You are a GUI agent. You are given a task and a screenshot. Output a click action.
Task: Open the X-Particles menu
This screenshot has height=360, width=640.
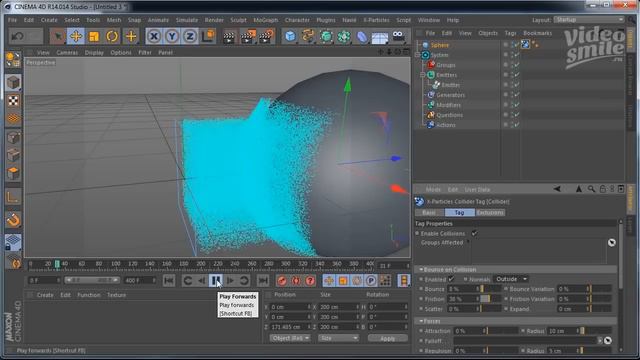376,20
